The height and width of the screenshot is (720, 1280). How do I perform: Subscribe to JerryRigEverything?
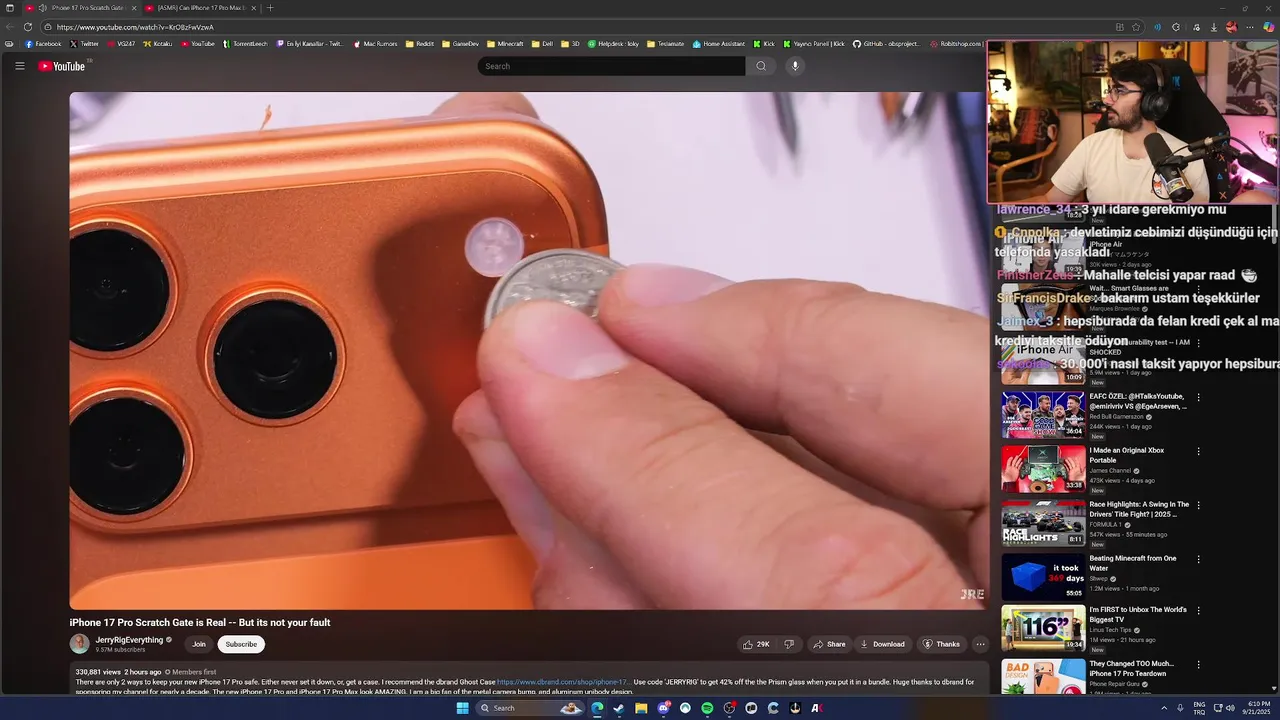[x=241, y=644]
